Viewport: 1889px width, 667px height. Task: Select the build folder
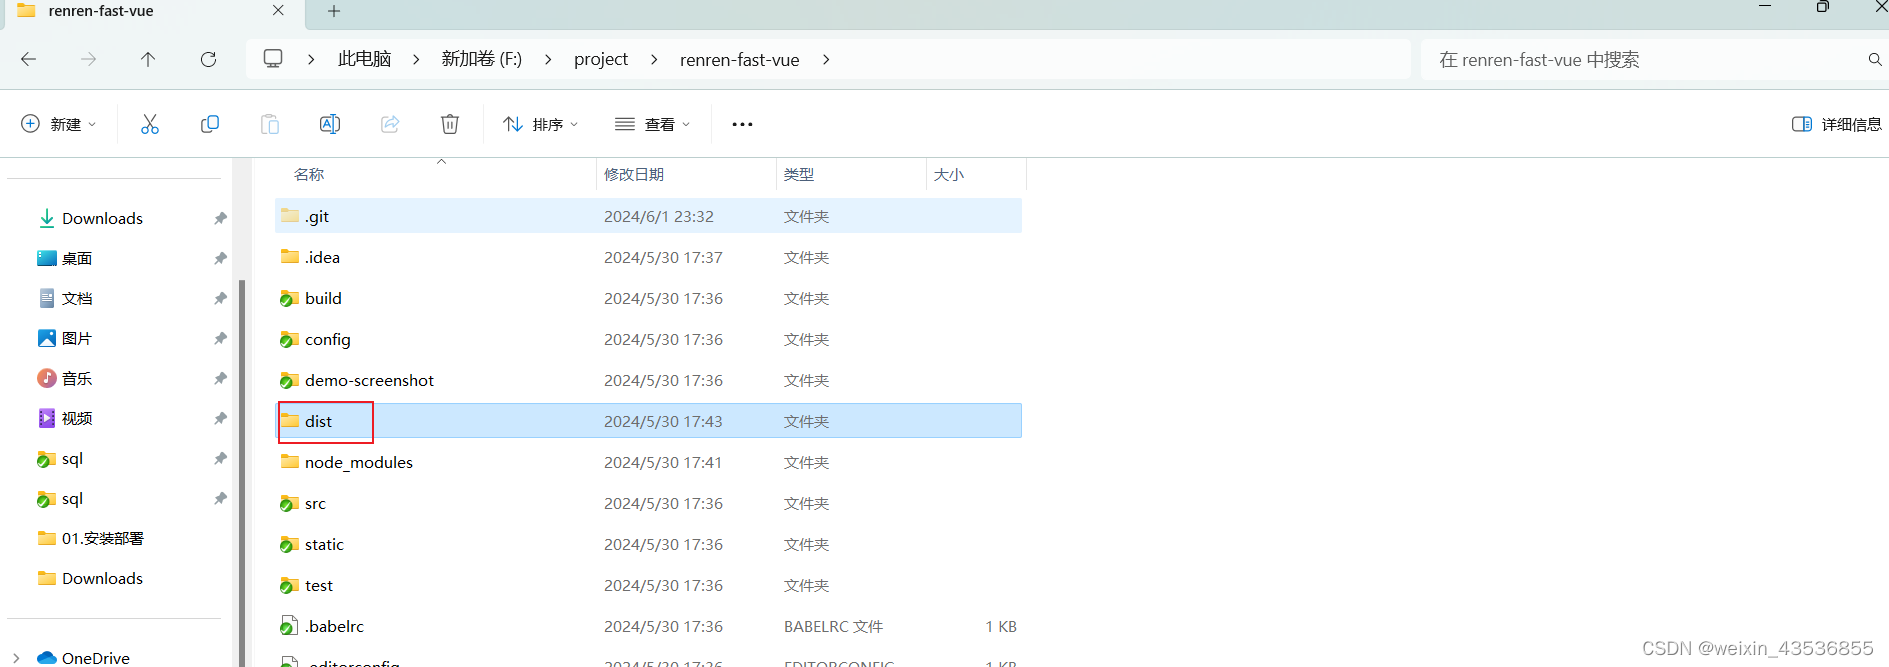tap(648, 298)
